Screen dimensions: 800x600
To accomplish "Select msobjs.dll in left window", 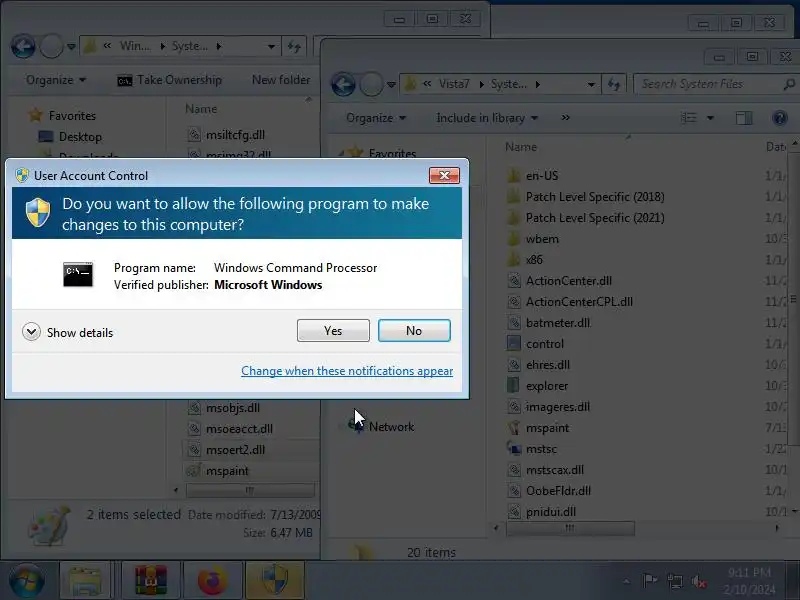I will [223, 408].
